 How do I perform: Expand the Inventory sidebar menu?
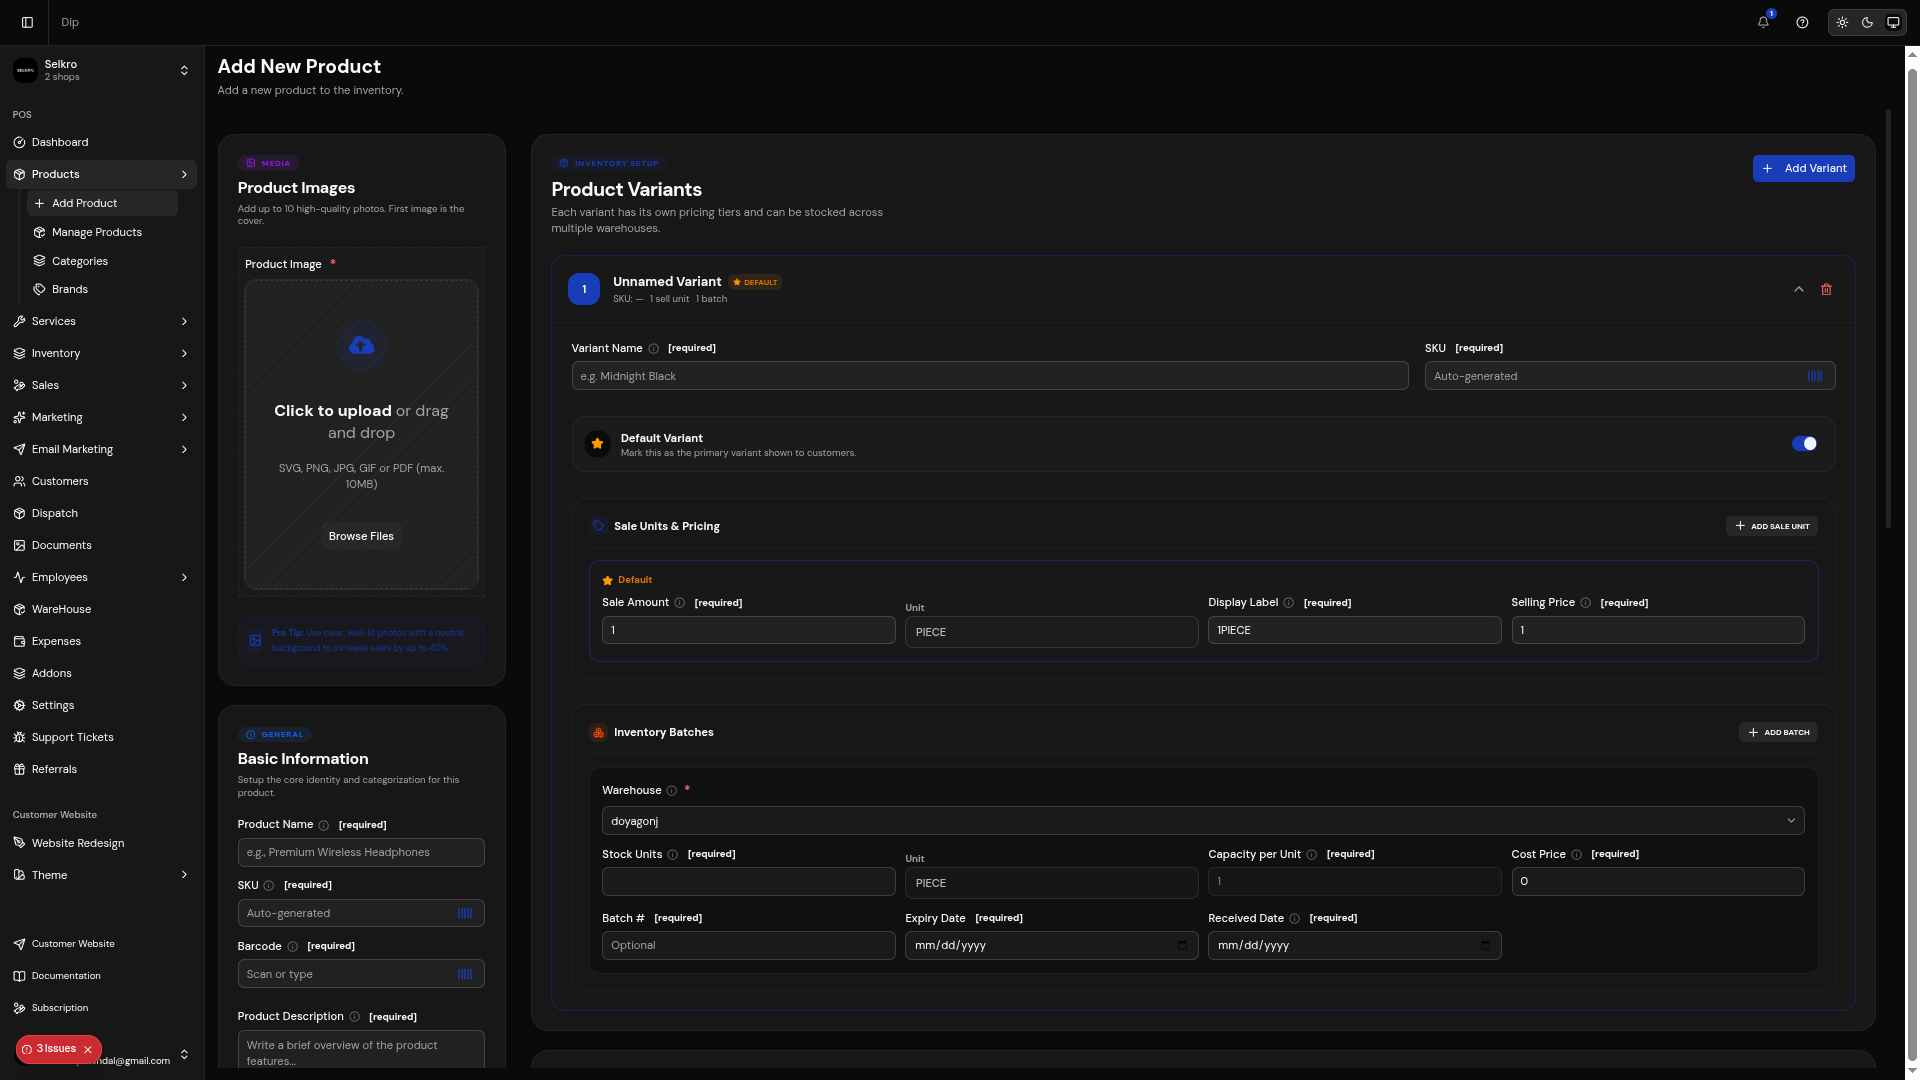[x=101, y=353]
